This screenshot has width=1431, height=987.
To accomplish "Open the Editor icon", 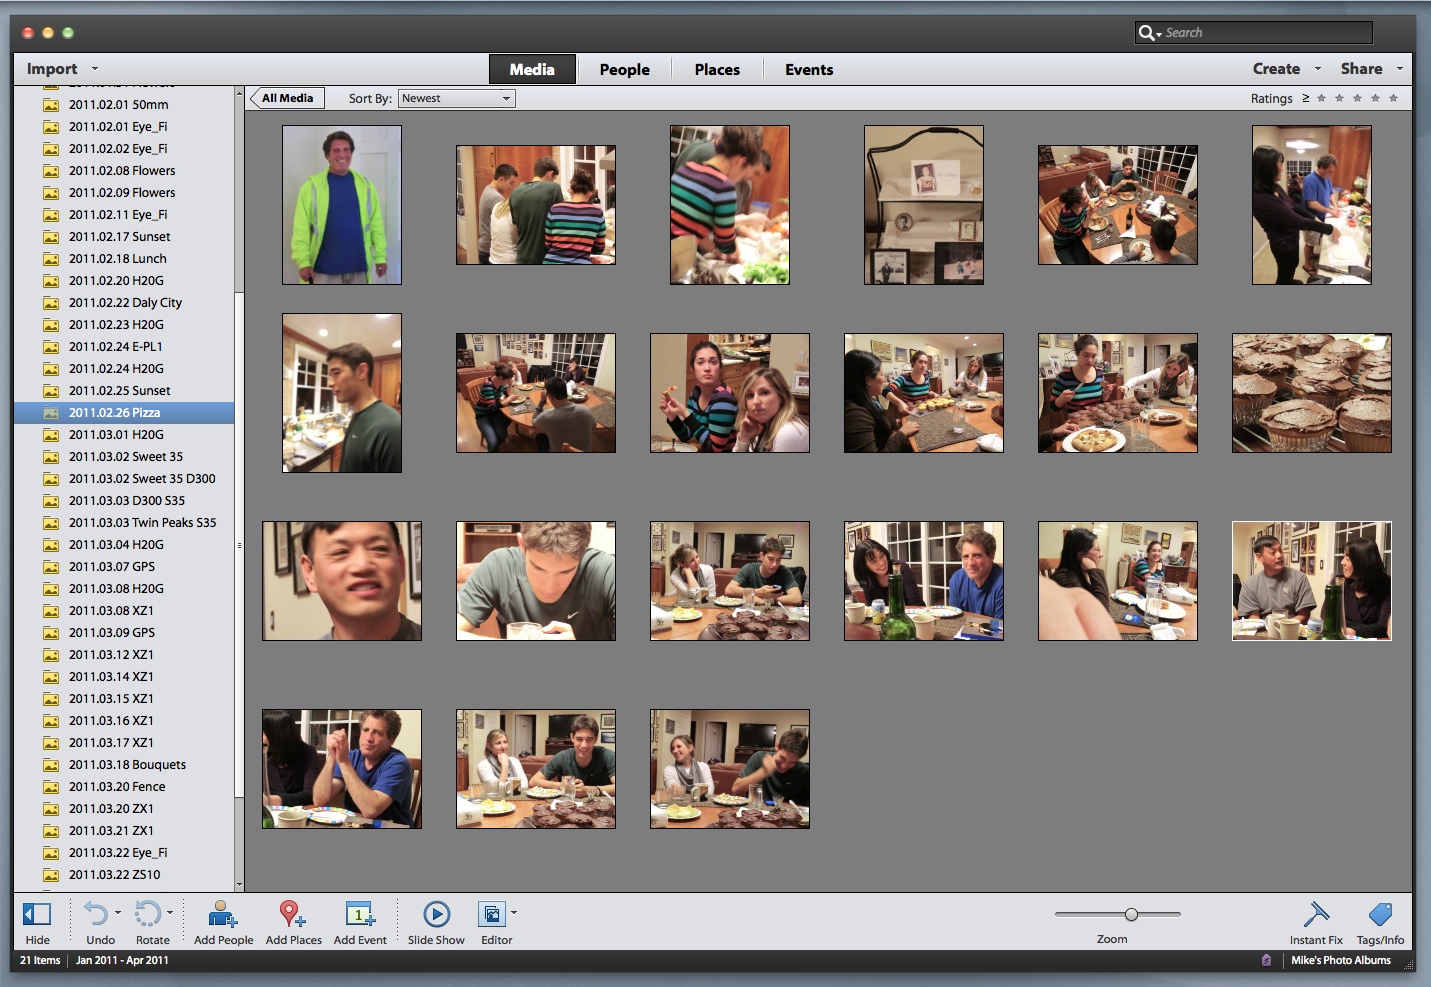I will [x=492, y=914].
